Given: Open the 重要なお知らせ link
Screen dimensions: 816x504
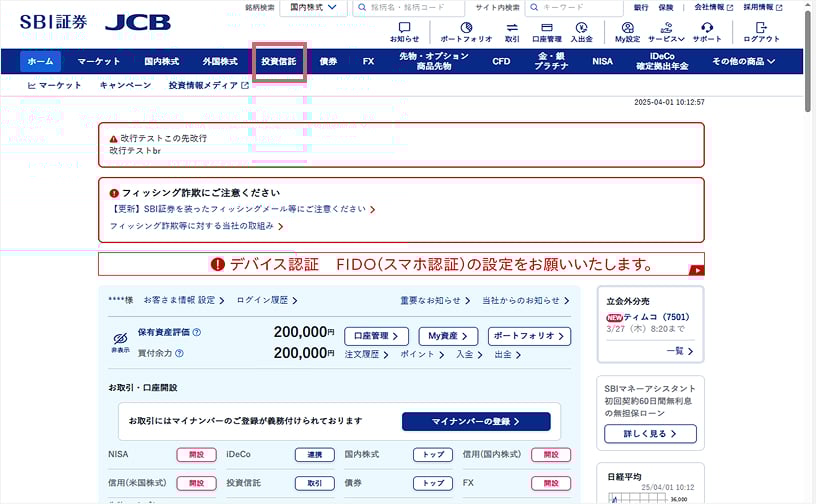Looking at the screenshot, I should click(435, 300).
